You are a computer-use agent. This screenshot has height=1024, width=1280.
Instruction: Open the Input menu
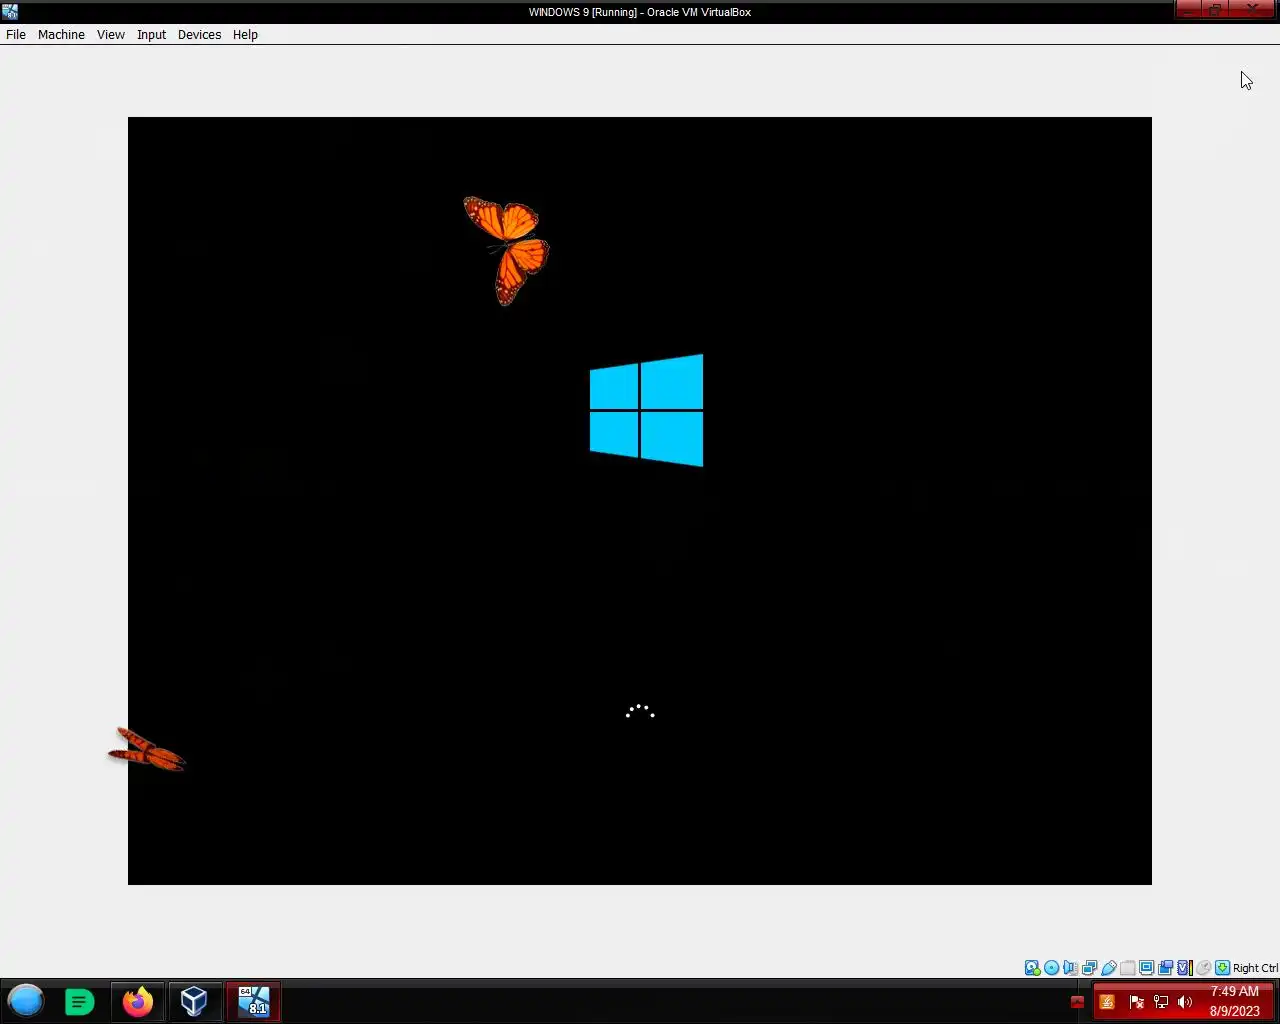pos(152,34)
